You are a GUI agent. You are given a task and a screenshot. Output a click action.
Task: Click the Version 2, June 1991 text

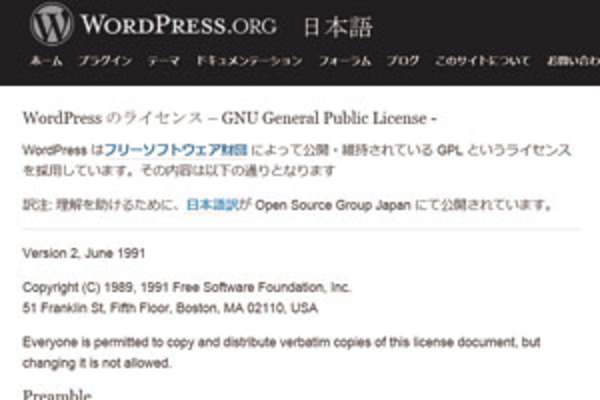(84, 253)
